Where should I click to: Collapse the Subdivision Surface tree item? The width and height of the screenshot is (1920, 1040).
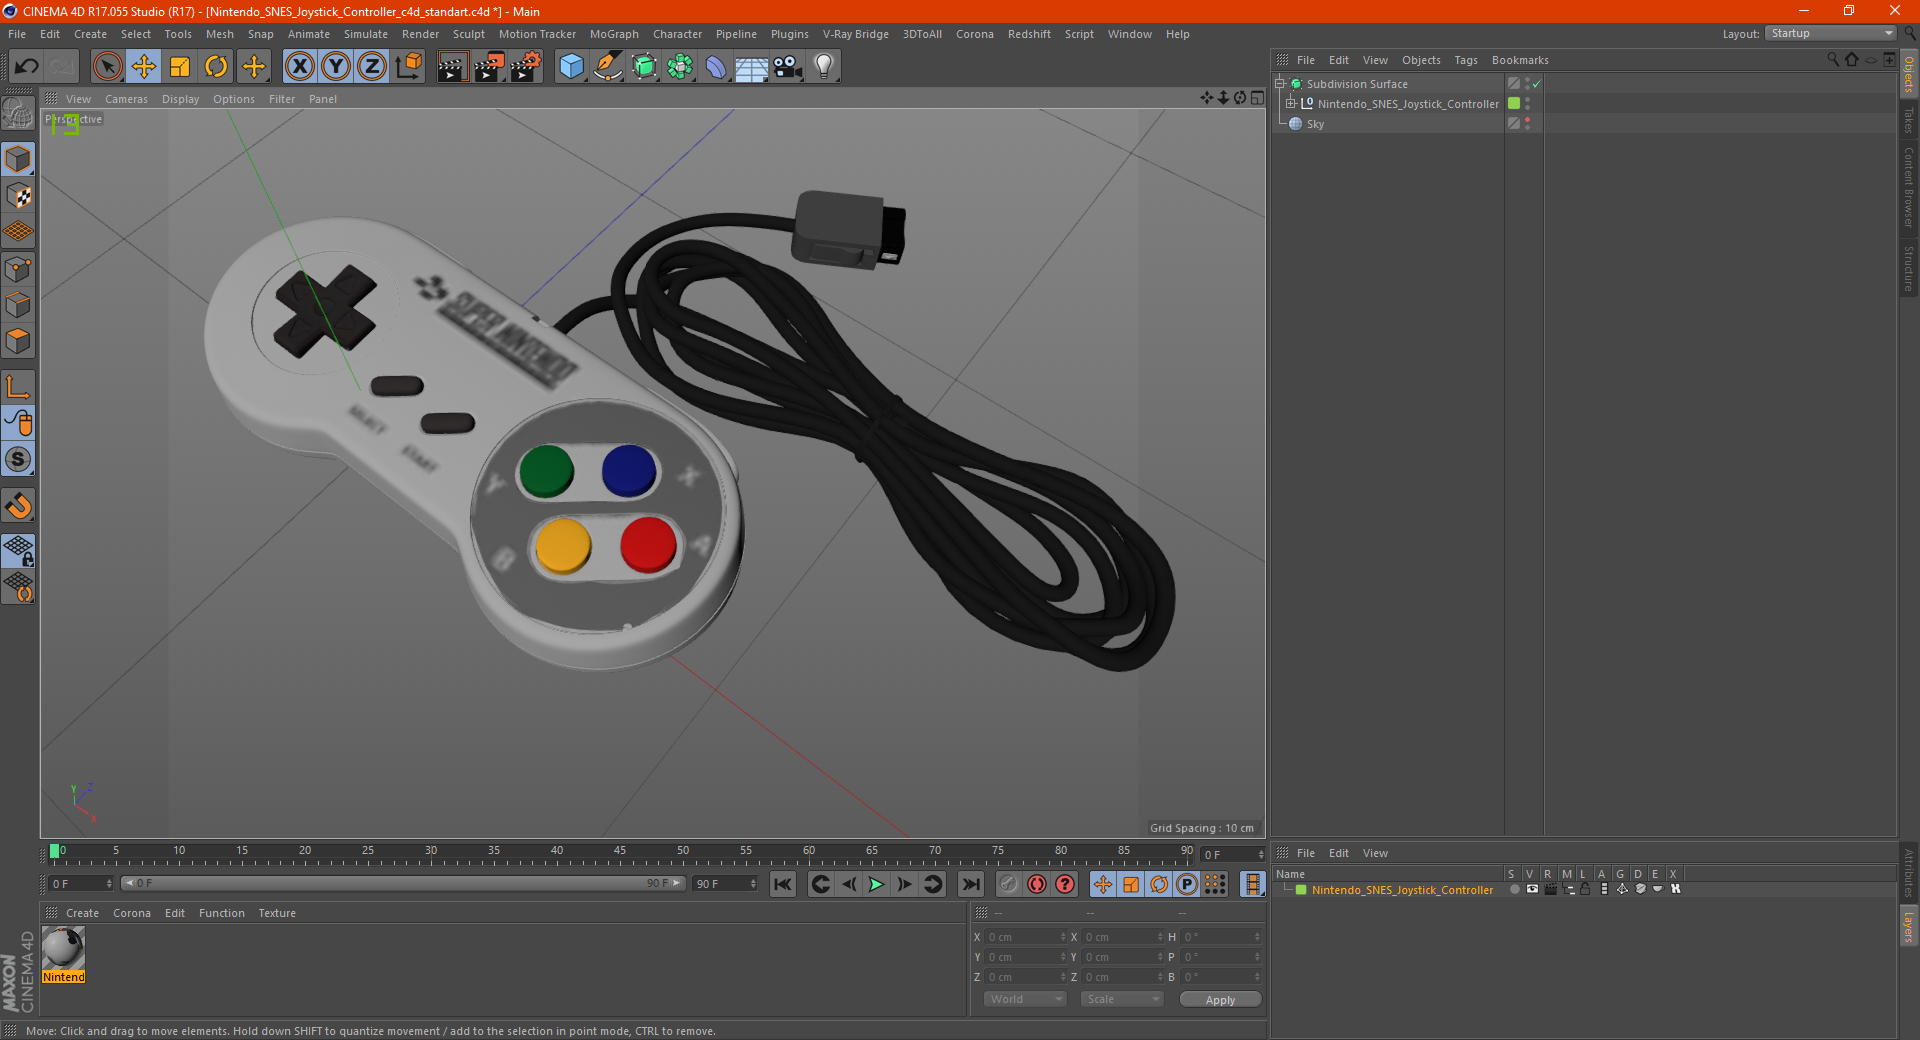coord(1279,84)
